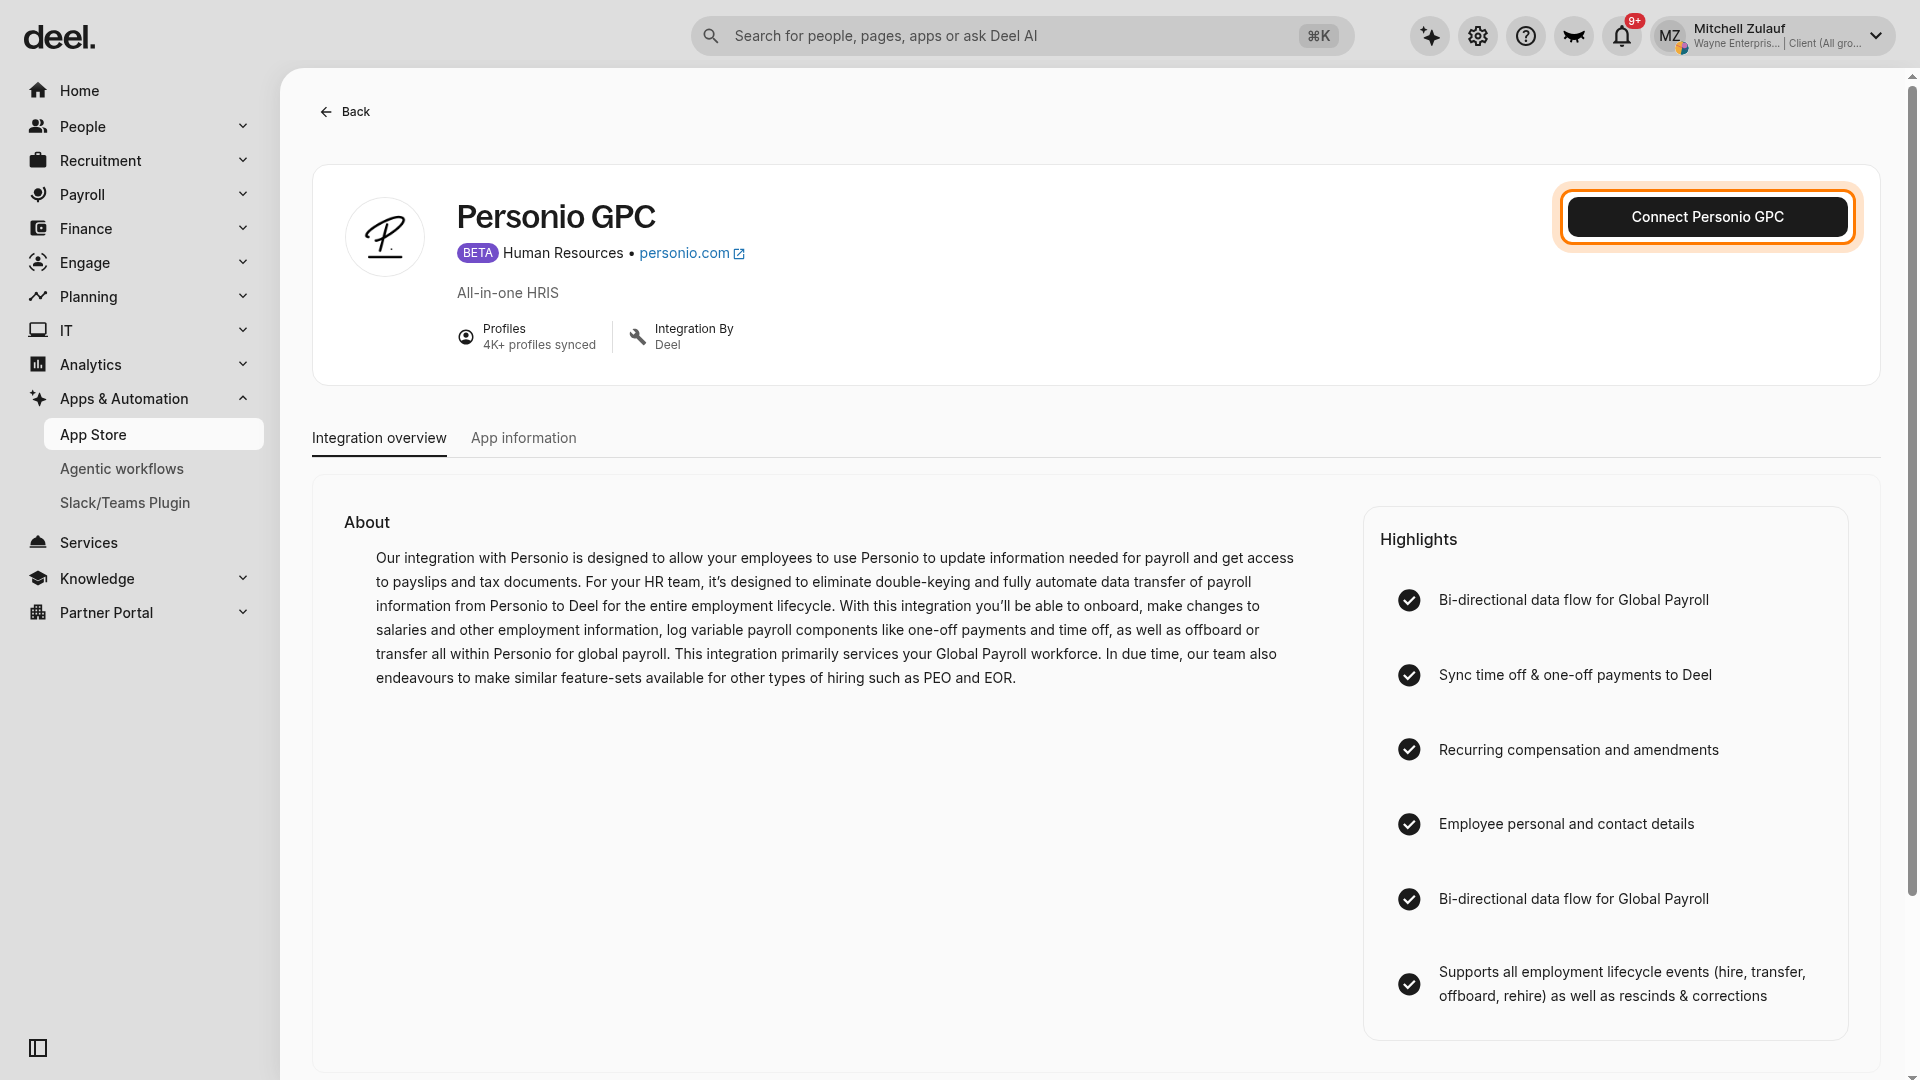Viewport: 1920px width, 1080px height.
Task: Click 'Recurring compensation and amendments' highlight
Action: click(x=1579, y=750)
